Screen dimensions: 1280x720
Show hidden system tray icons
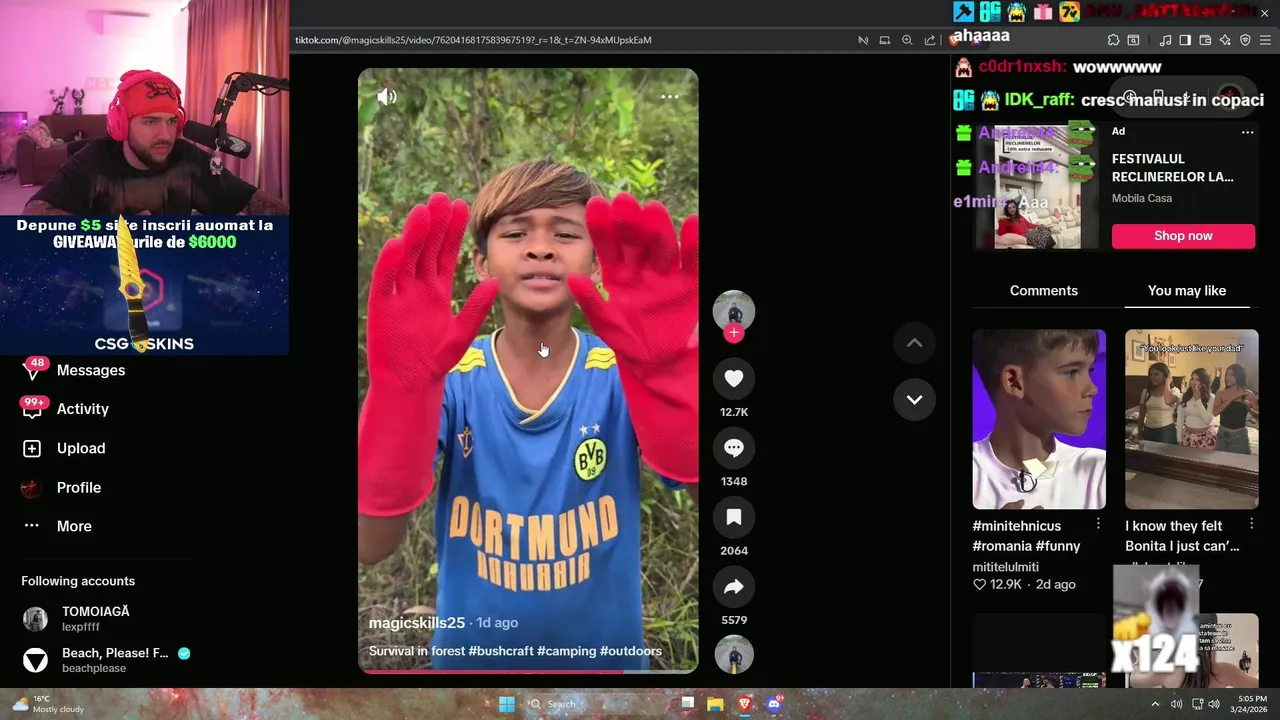pos(1156,704)
